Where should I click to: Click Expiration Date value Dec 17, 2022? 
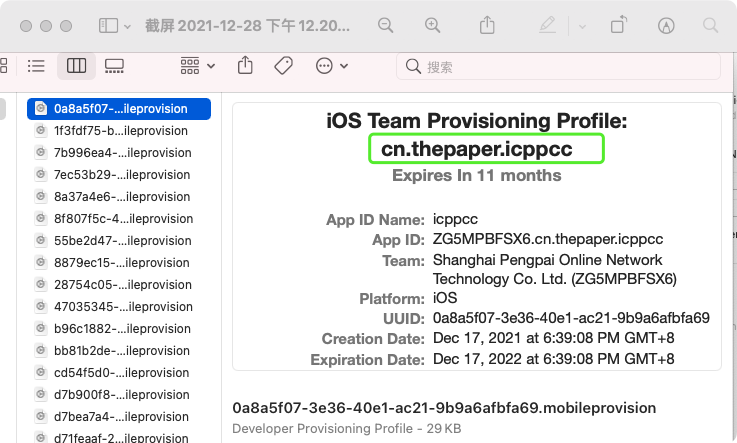[553, 359]
